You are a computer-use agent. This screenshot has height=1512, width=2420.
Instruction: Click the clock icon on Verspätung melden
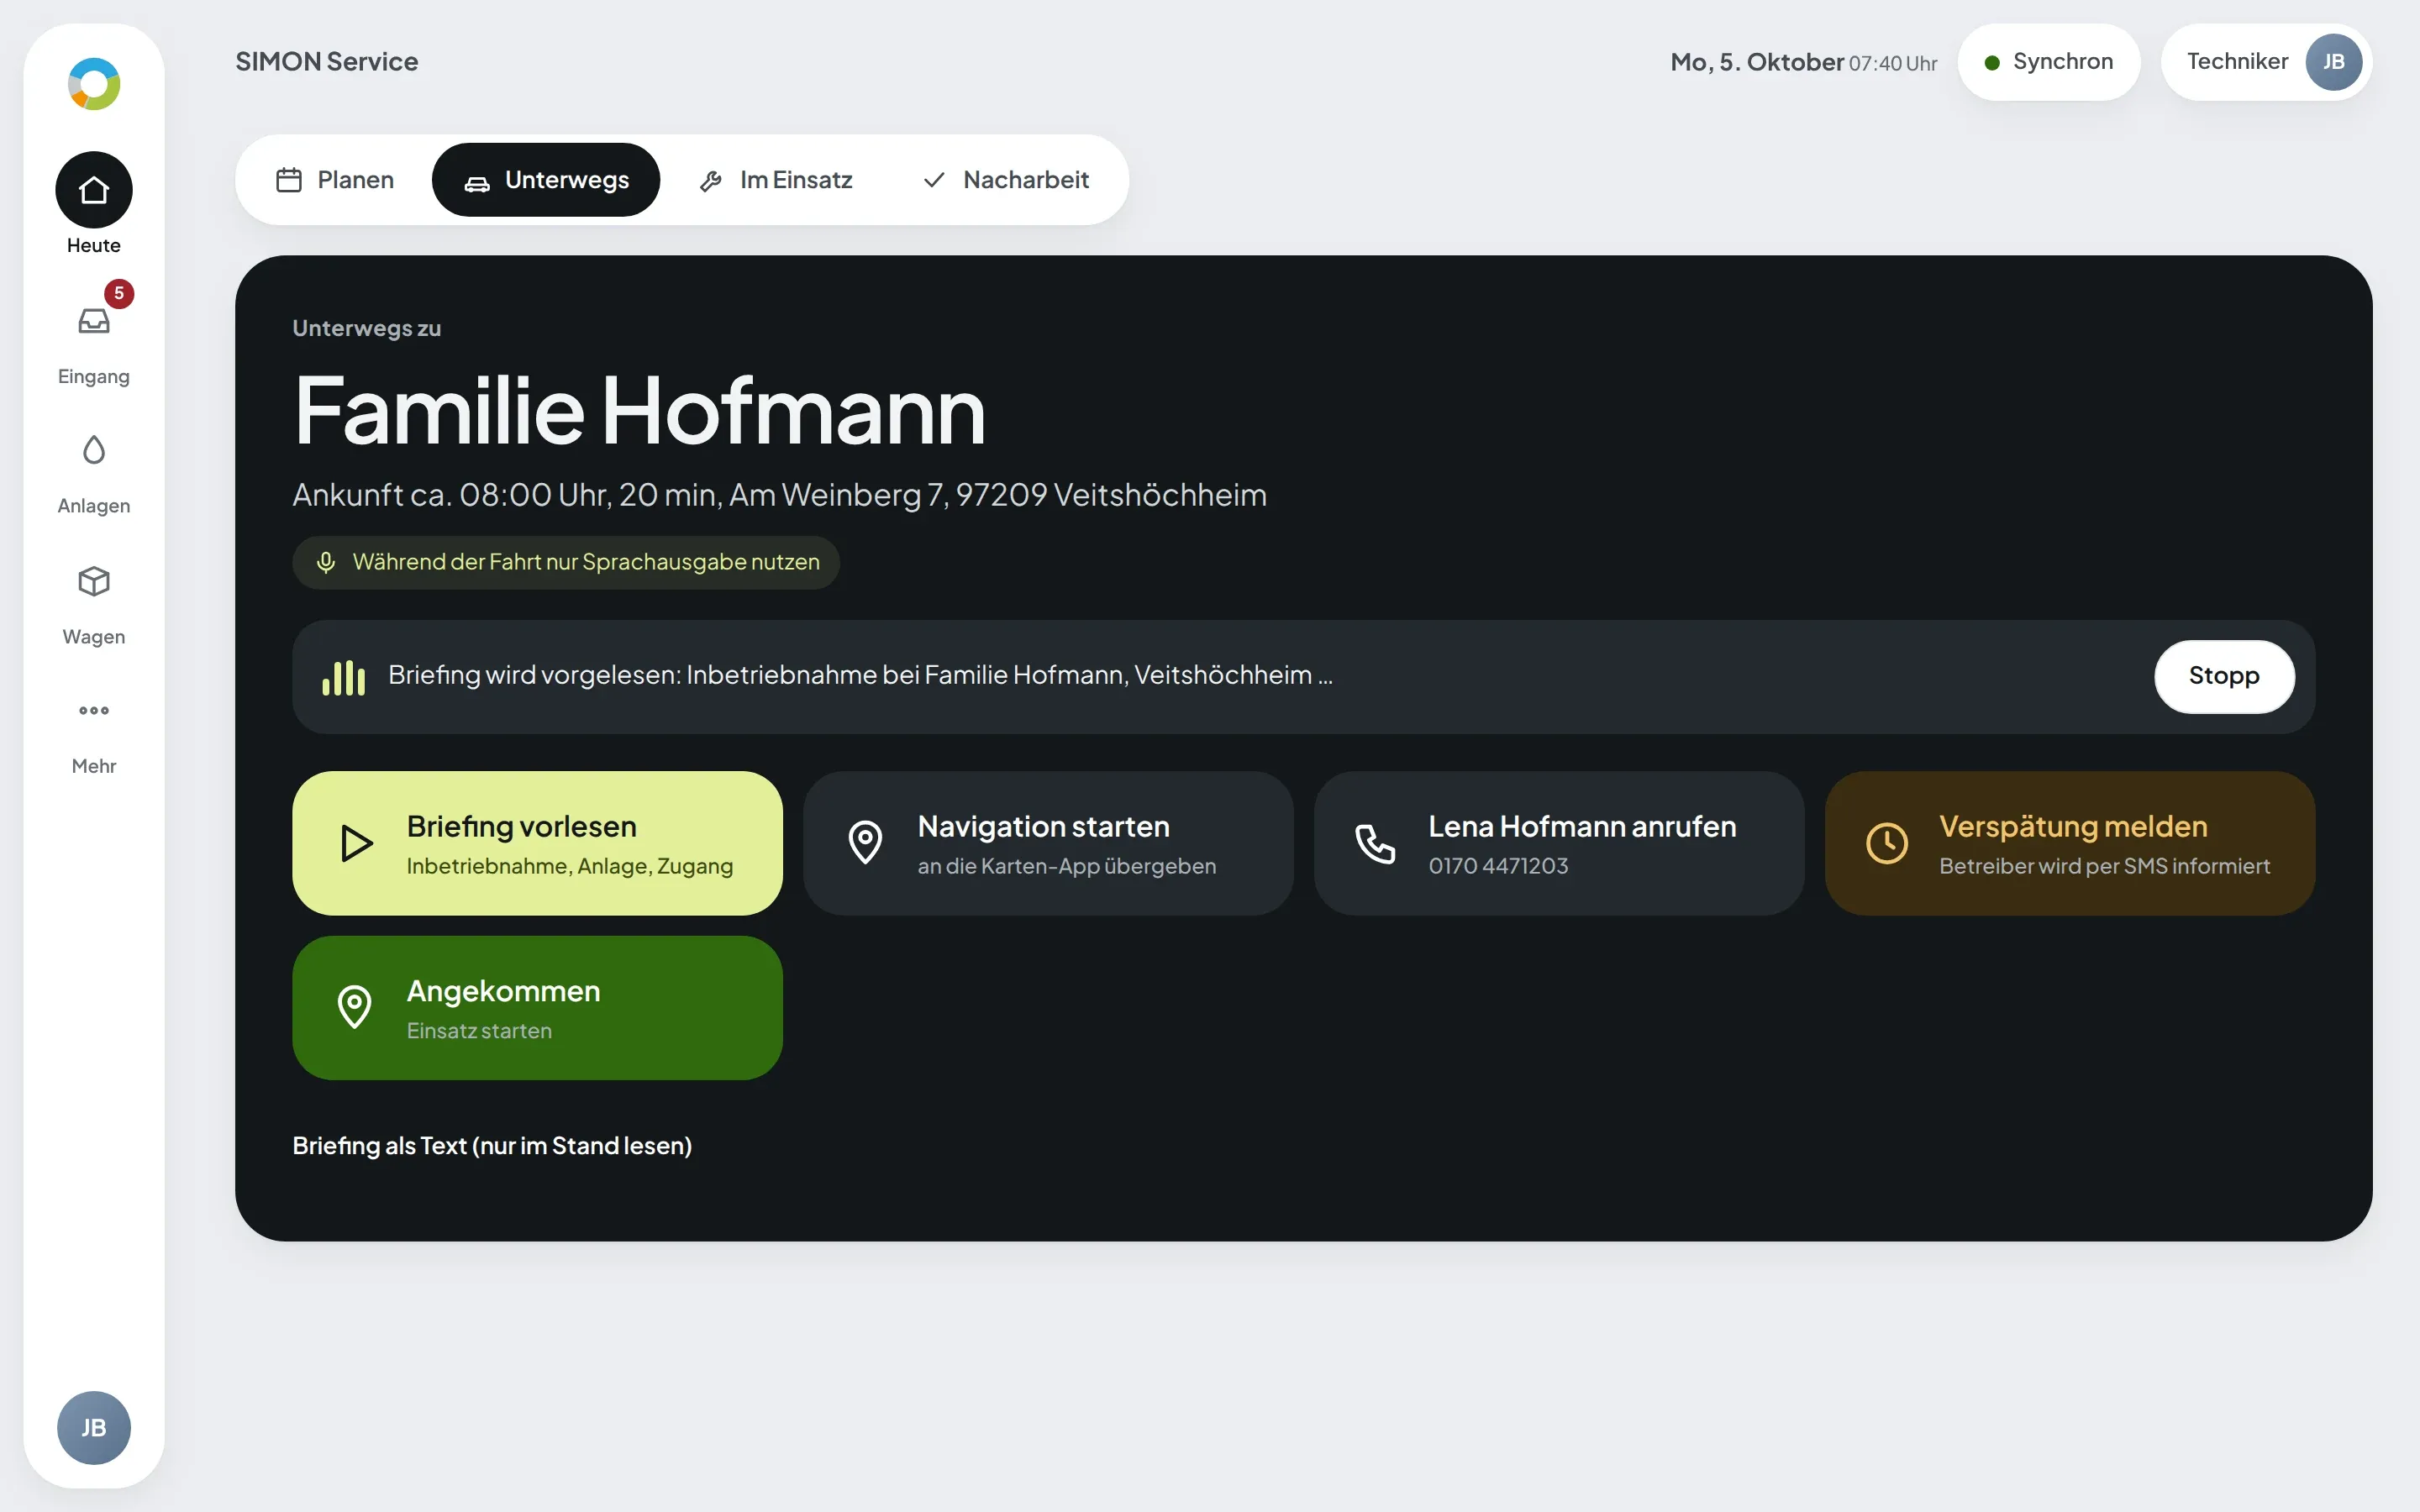tap(1887, 843)
